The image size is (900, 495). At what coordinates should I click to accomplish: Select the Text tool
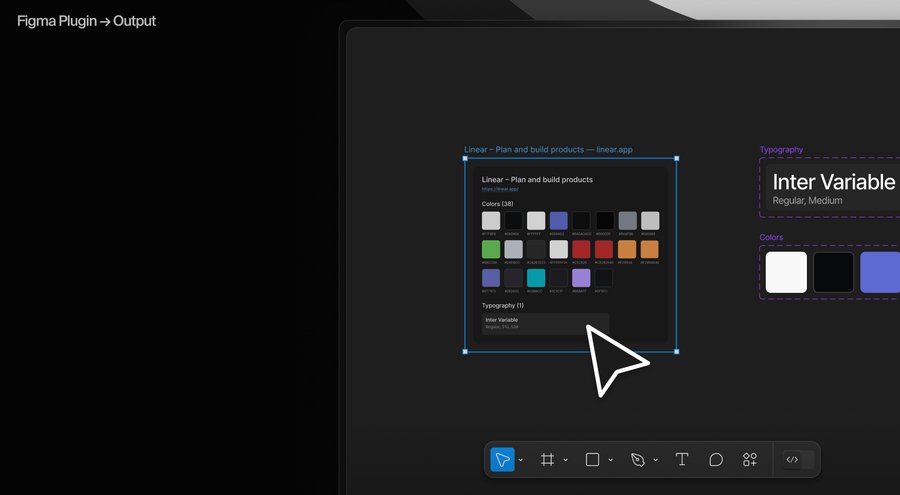tap(682, 459)
